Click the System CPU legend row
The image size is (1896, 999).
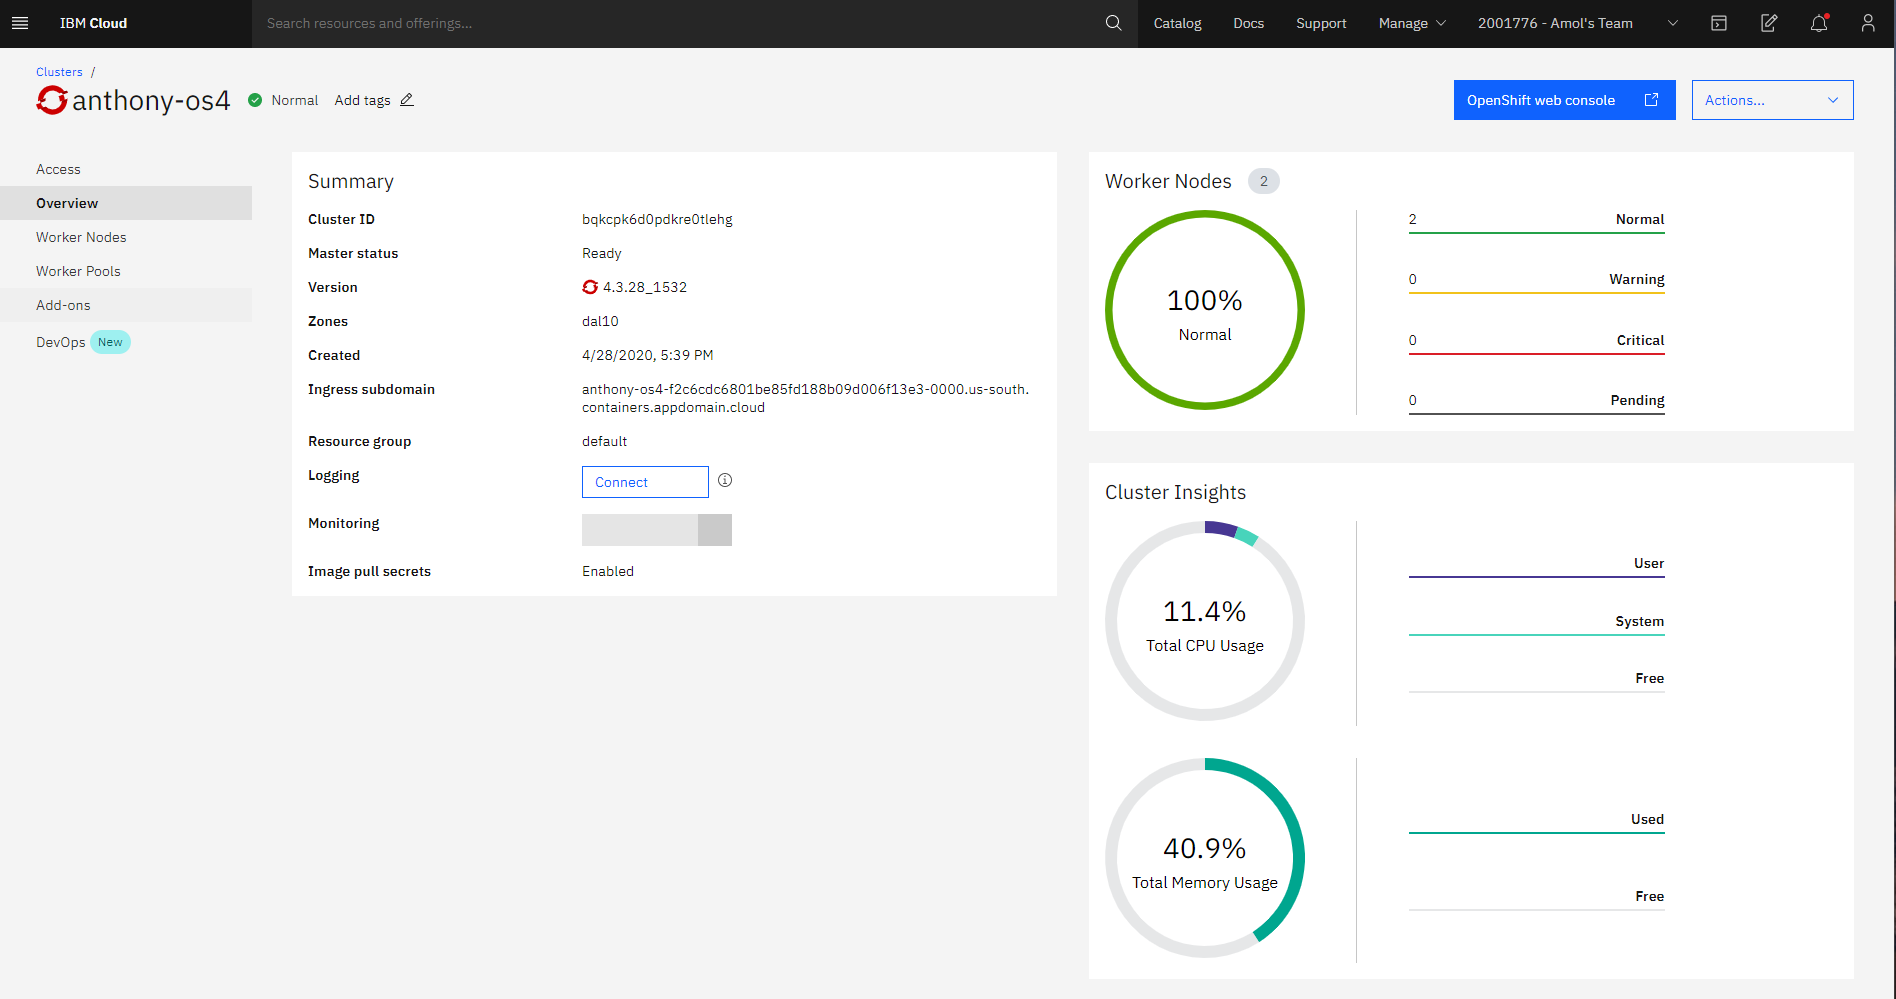click(1537, 624)
